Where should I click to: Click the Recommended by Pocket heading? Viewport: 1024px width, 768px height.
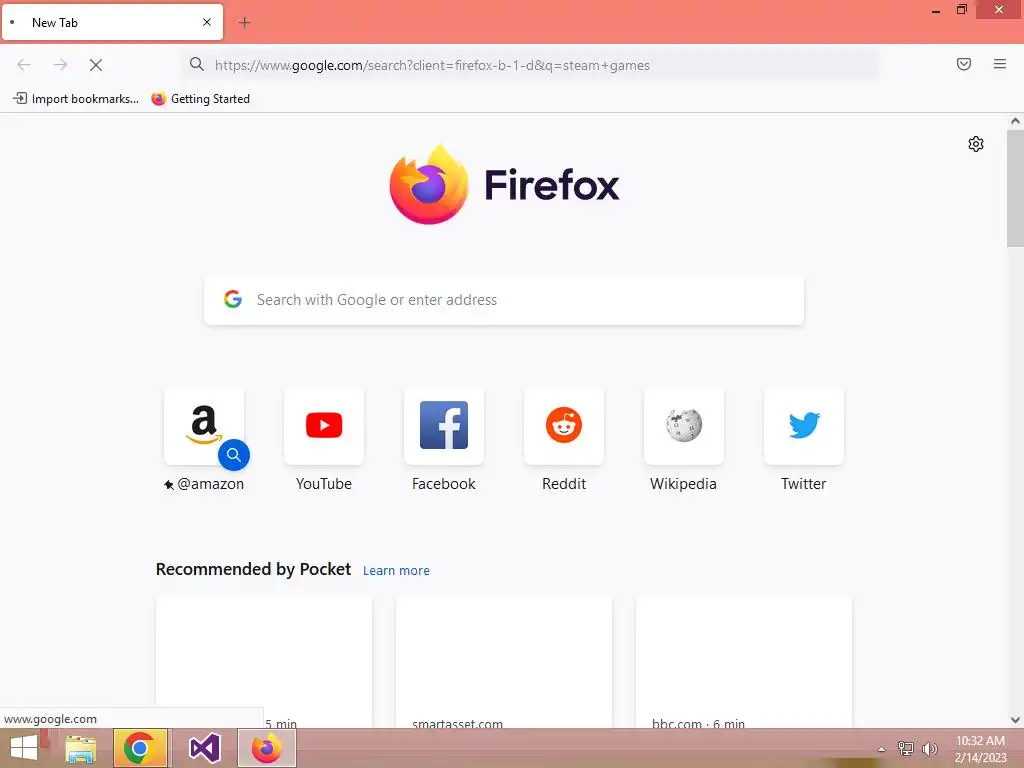253,569
